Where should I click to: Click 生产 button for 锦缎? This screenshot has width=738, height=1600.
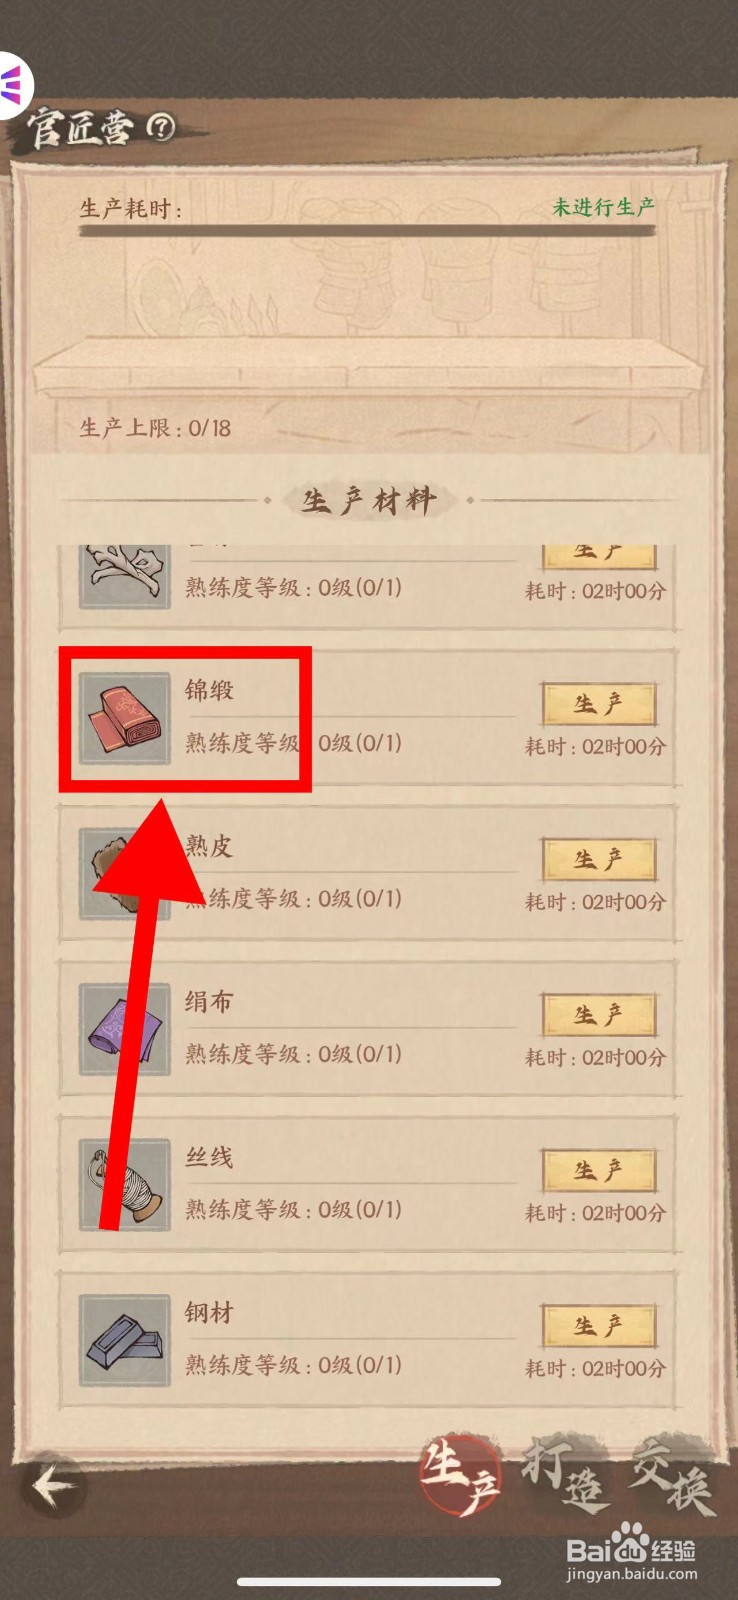(x=599, y=704)
